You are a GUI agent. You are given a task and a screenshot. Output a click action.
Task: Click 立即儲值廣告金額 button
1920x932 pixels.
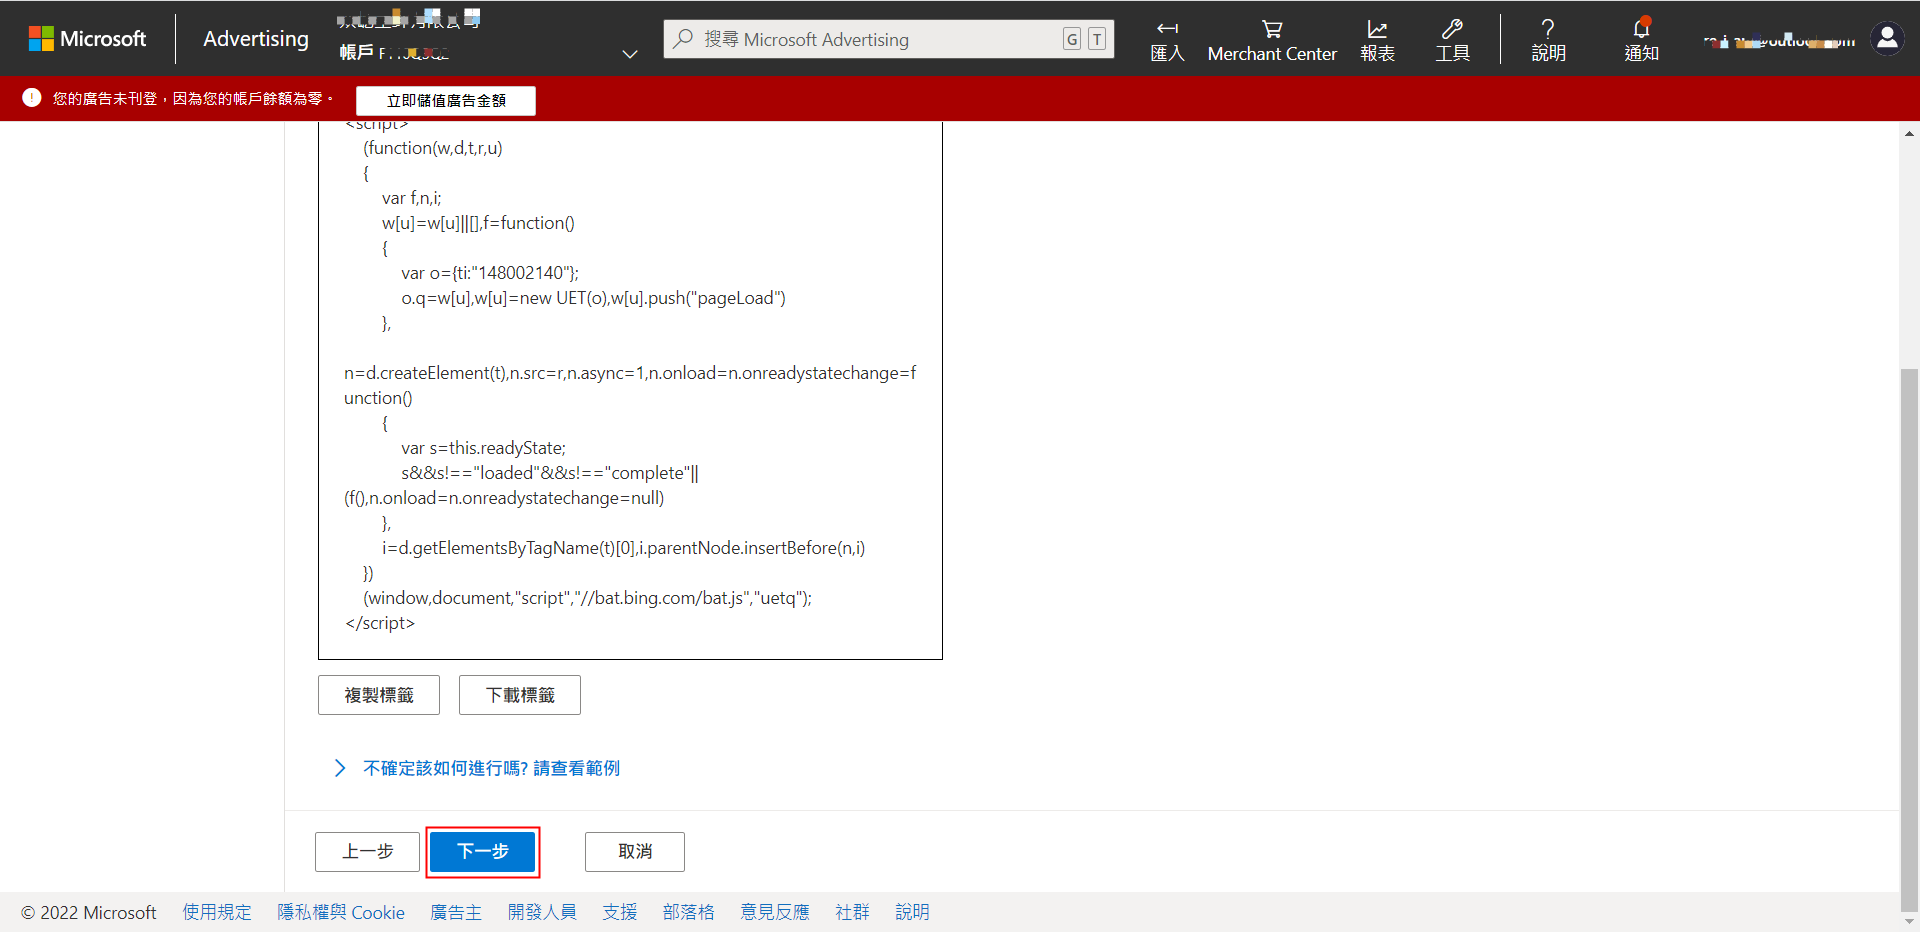pyautogui.click(x=446, y=100)
